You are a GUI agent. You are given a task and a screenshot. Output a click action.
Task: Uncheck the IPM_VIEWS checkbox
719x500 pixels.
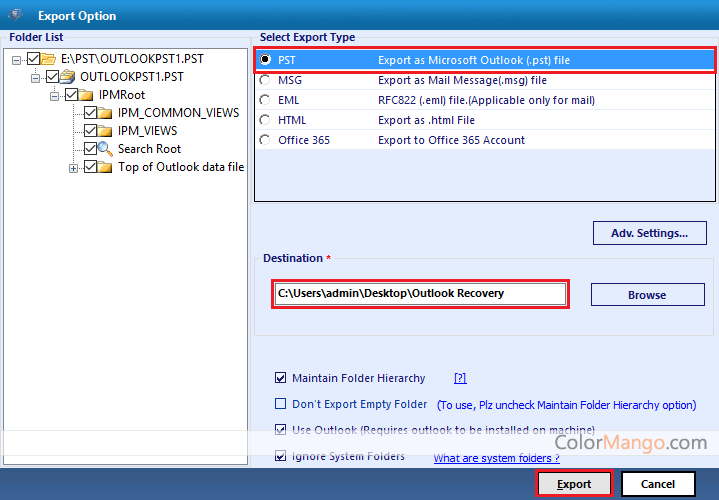(x=90, y=131)
